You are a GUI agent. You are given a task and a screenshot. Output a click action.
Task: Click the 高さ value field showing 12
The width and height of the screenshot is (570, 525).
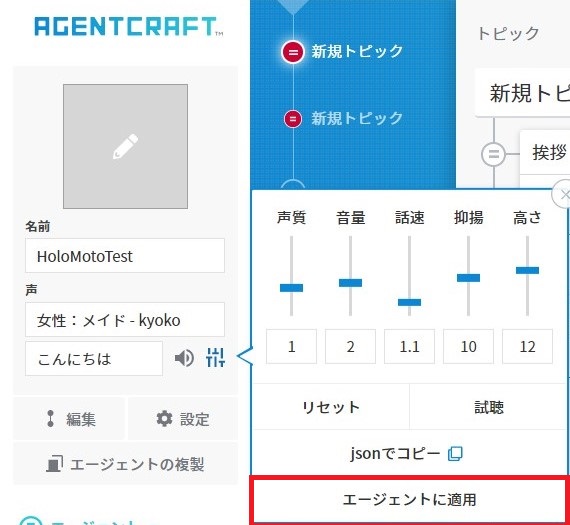pyautogui.click(x=527, y=346)
